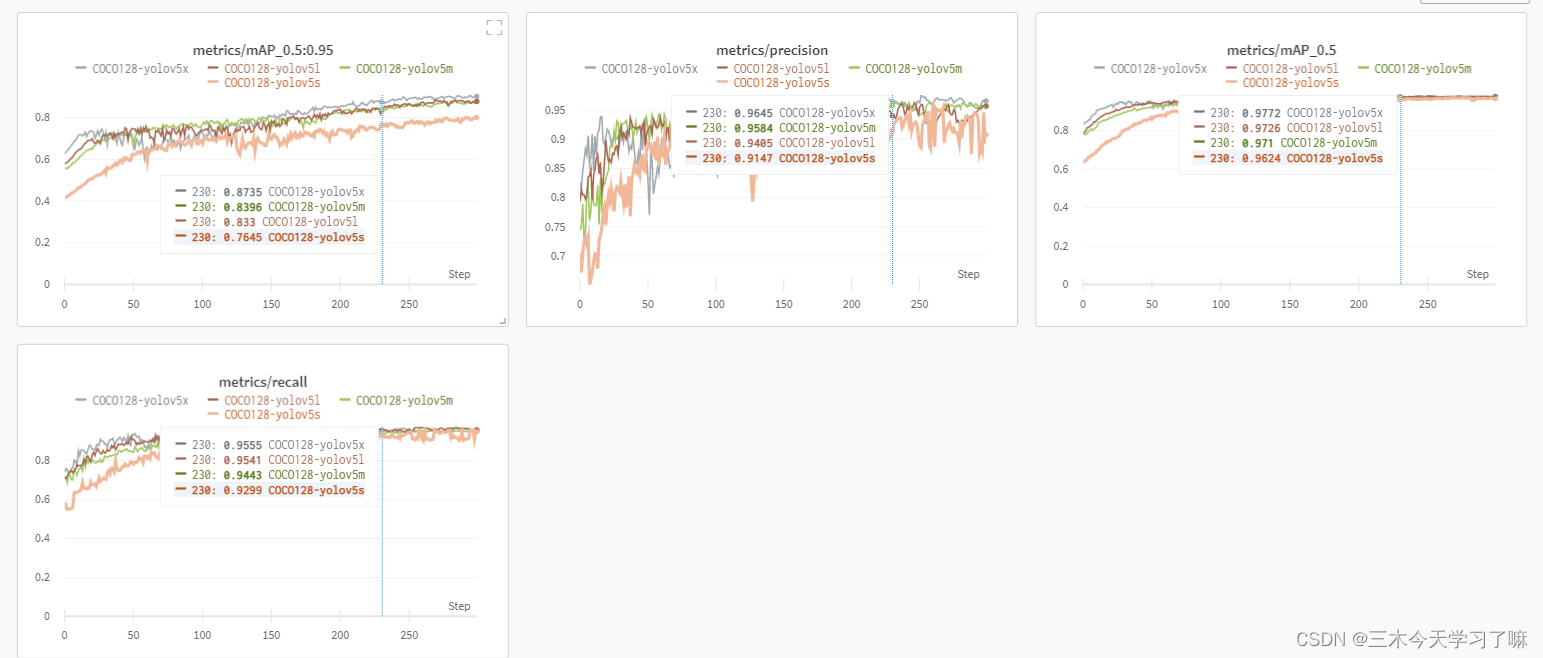Select COCO128-yolov5m legend entry in precision chart
Screen dimensions: 1543x658
point(905,69)
